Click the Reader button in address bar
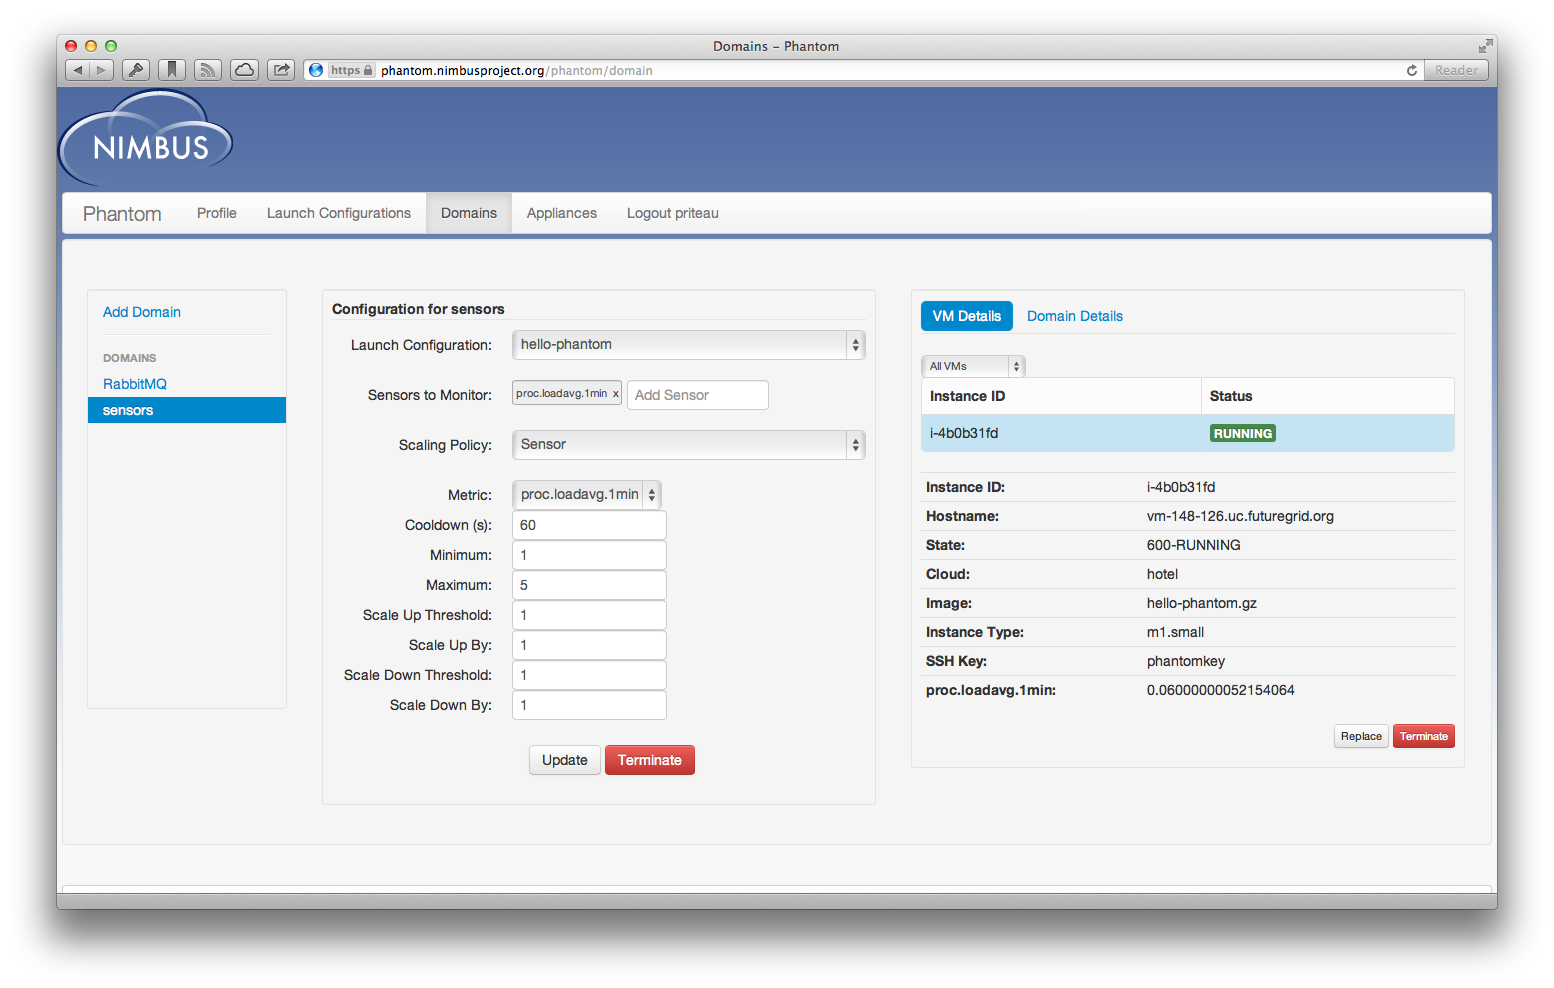1554x988 pixels. [1456, 70]
